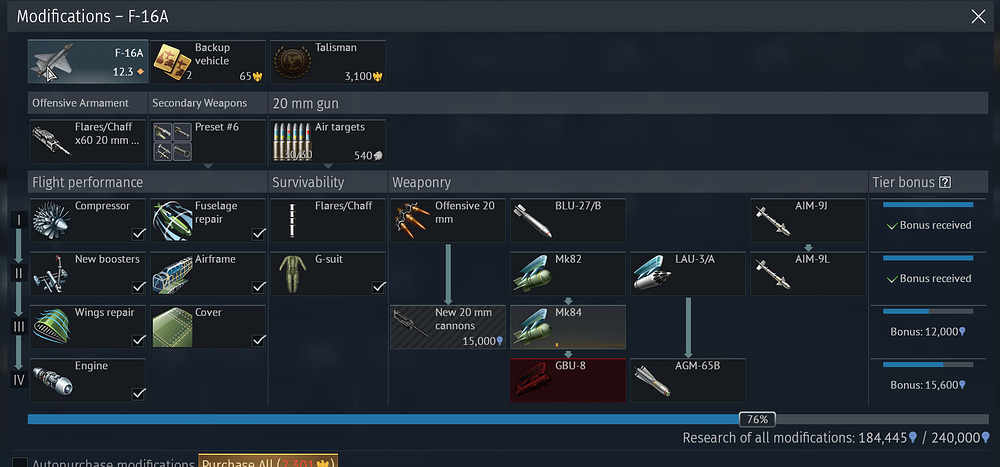Click the AIM-9J missile icon

pyautogui.click(x=772, y=220)
